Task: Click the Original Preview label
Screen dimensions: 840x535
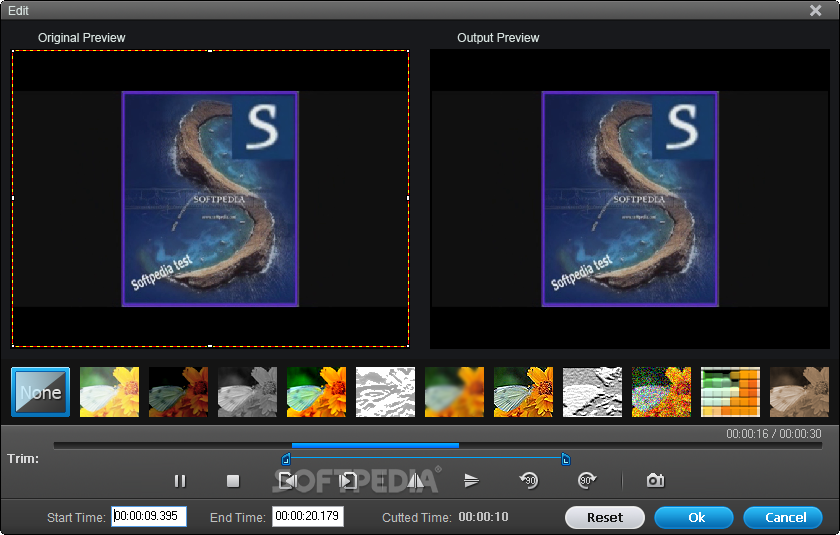Action: click(81, 37)
